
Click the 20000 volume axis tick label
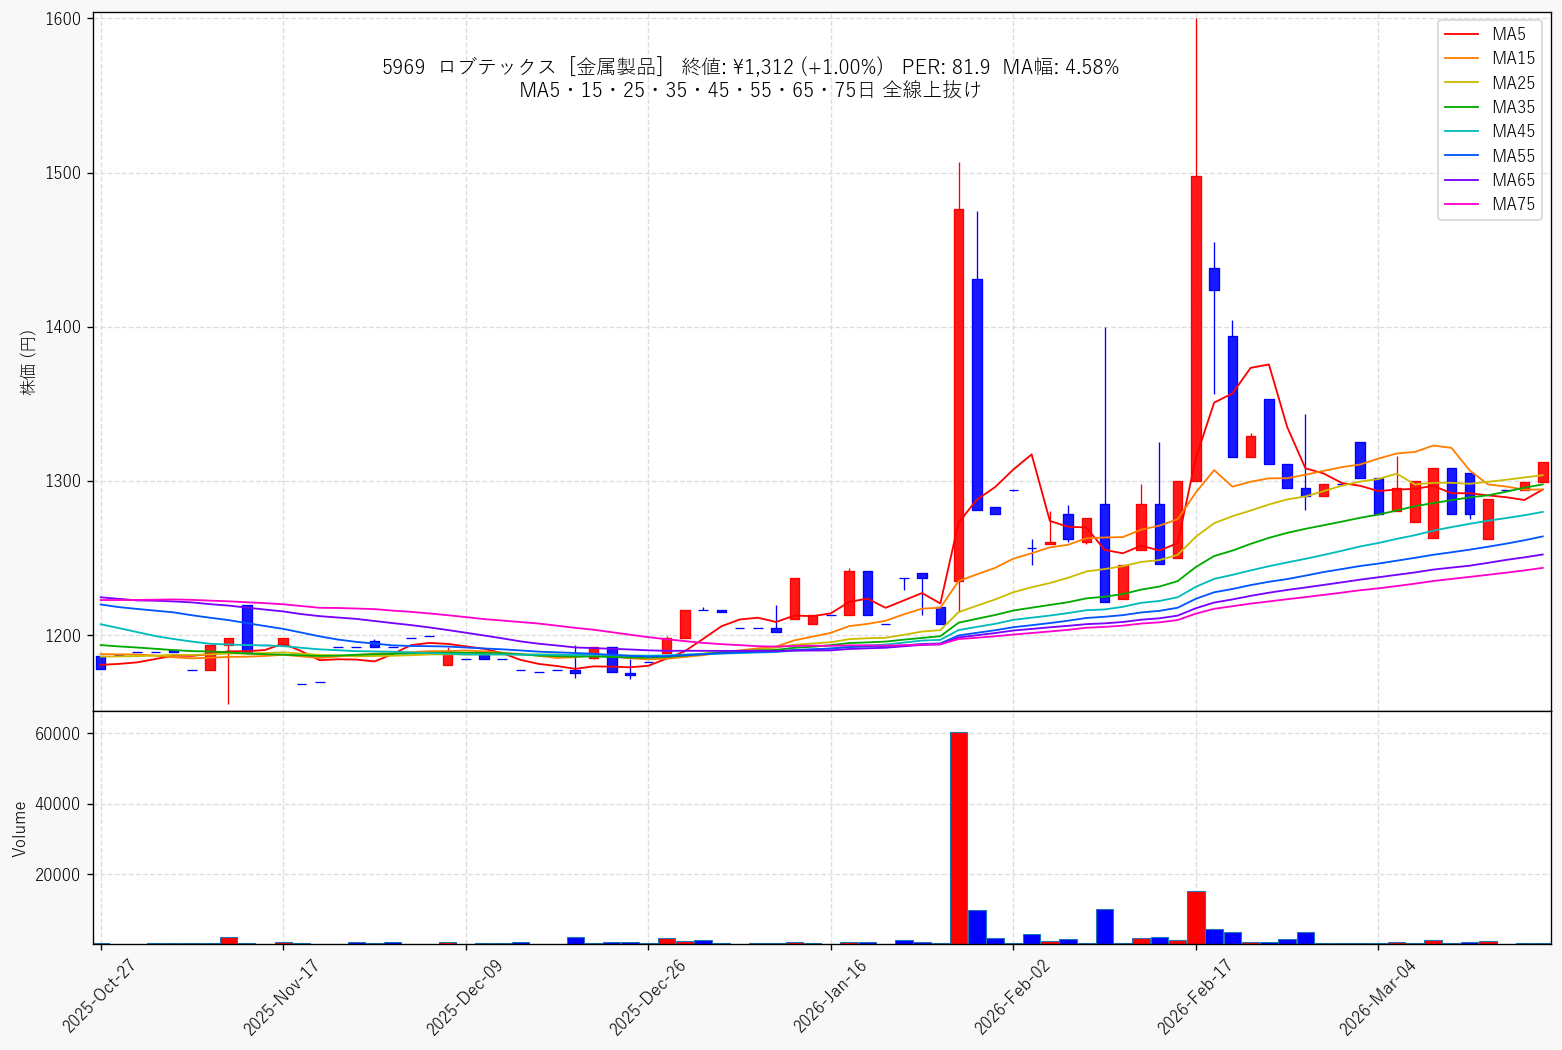coord(60,875)
